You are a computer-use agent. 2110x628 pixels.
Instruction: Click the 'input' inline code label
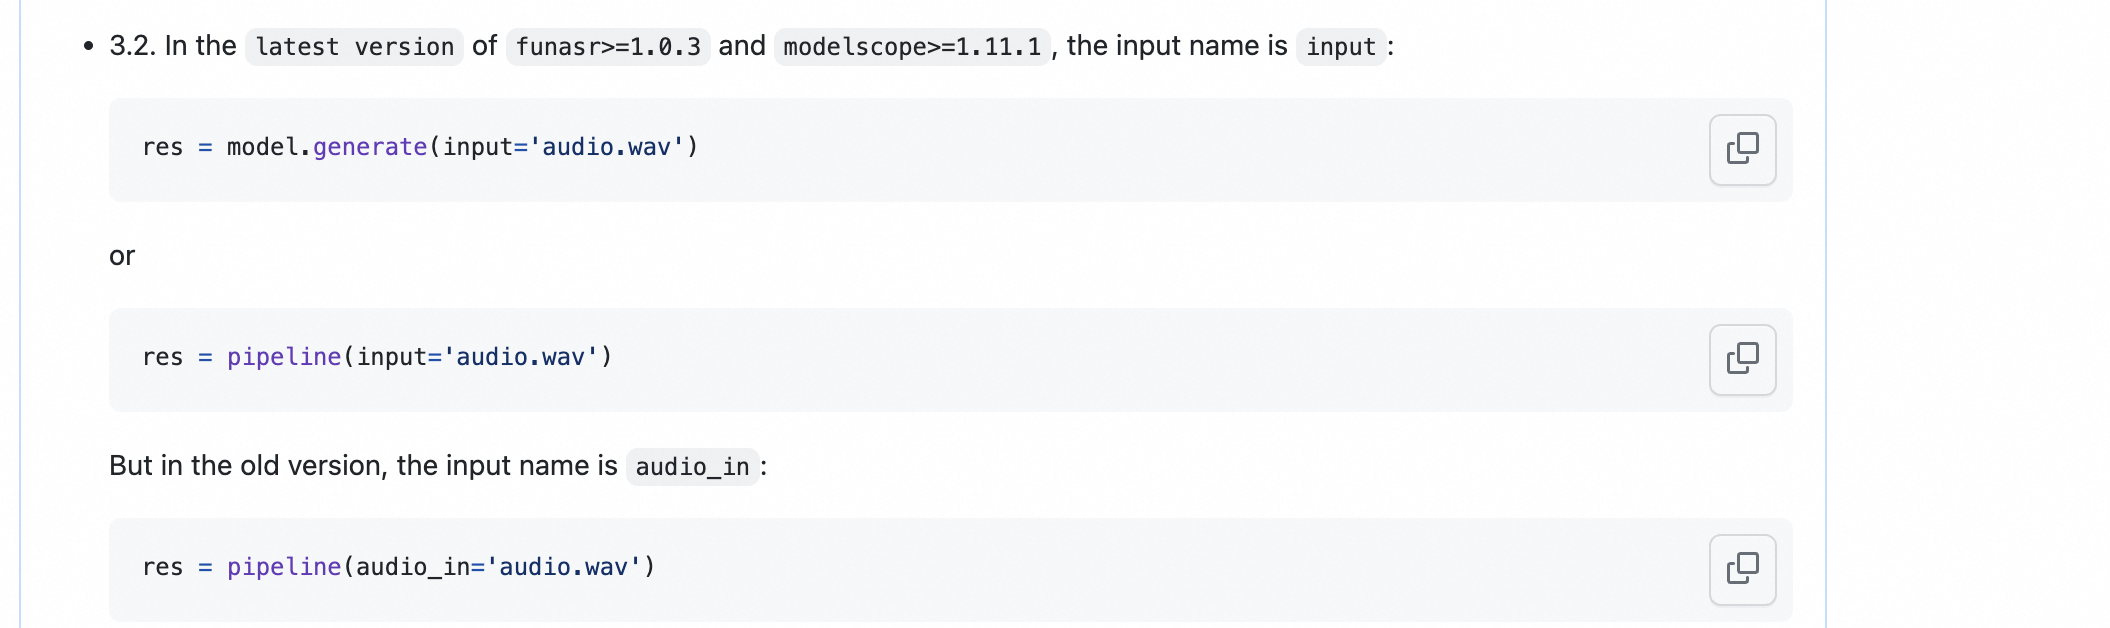1341,47
